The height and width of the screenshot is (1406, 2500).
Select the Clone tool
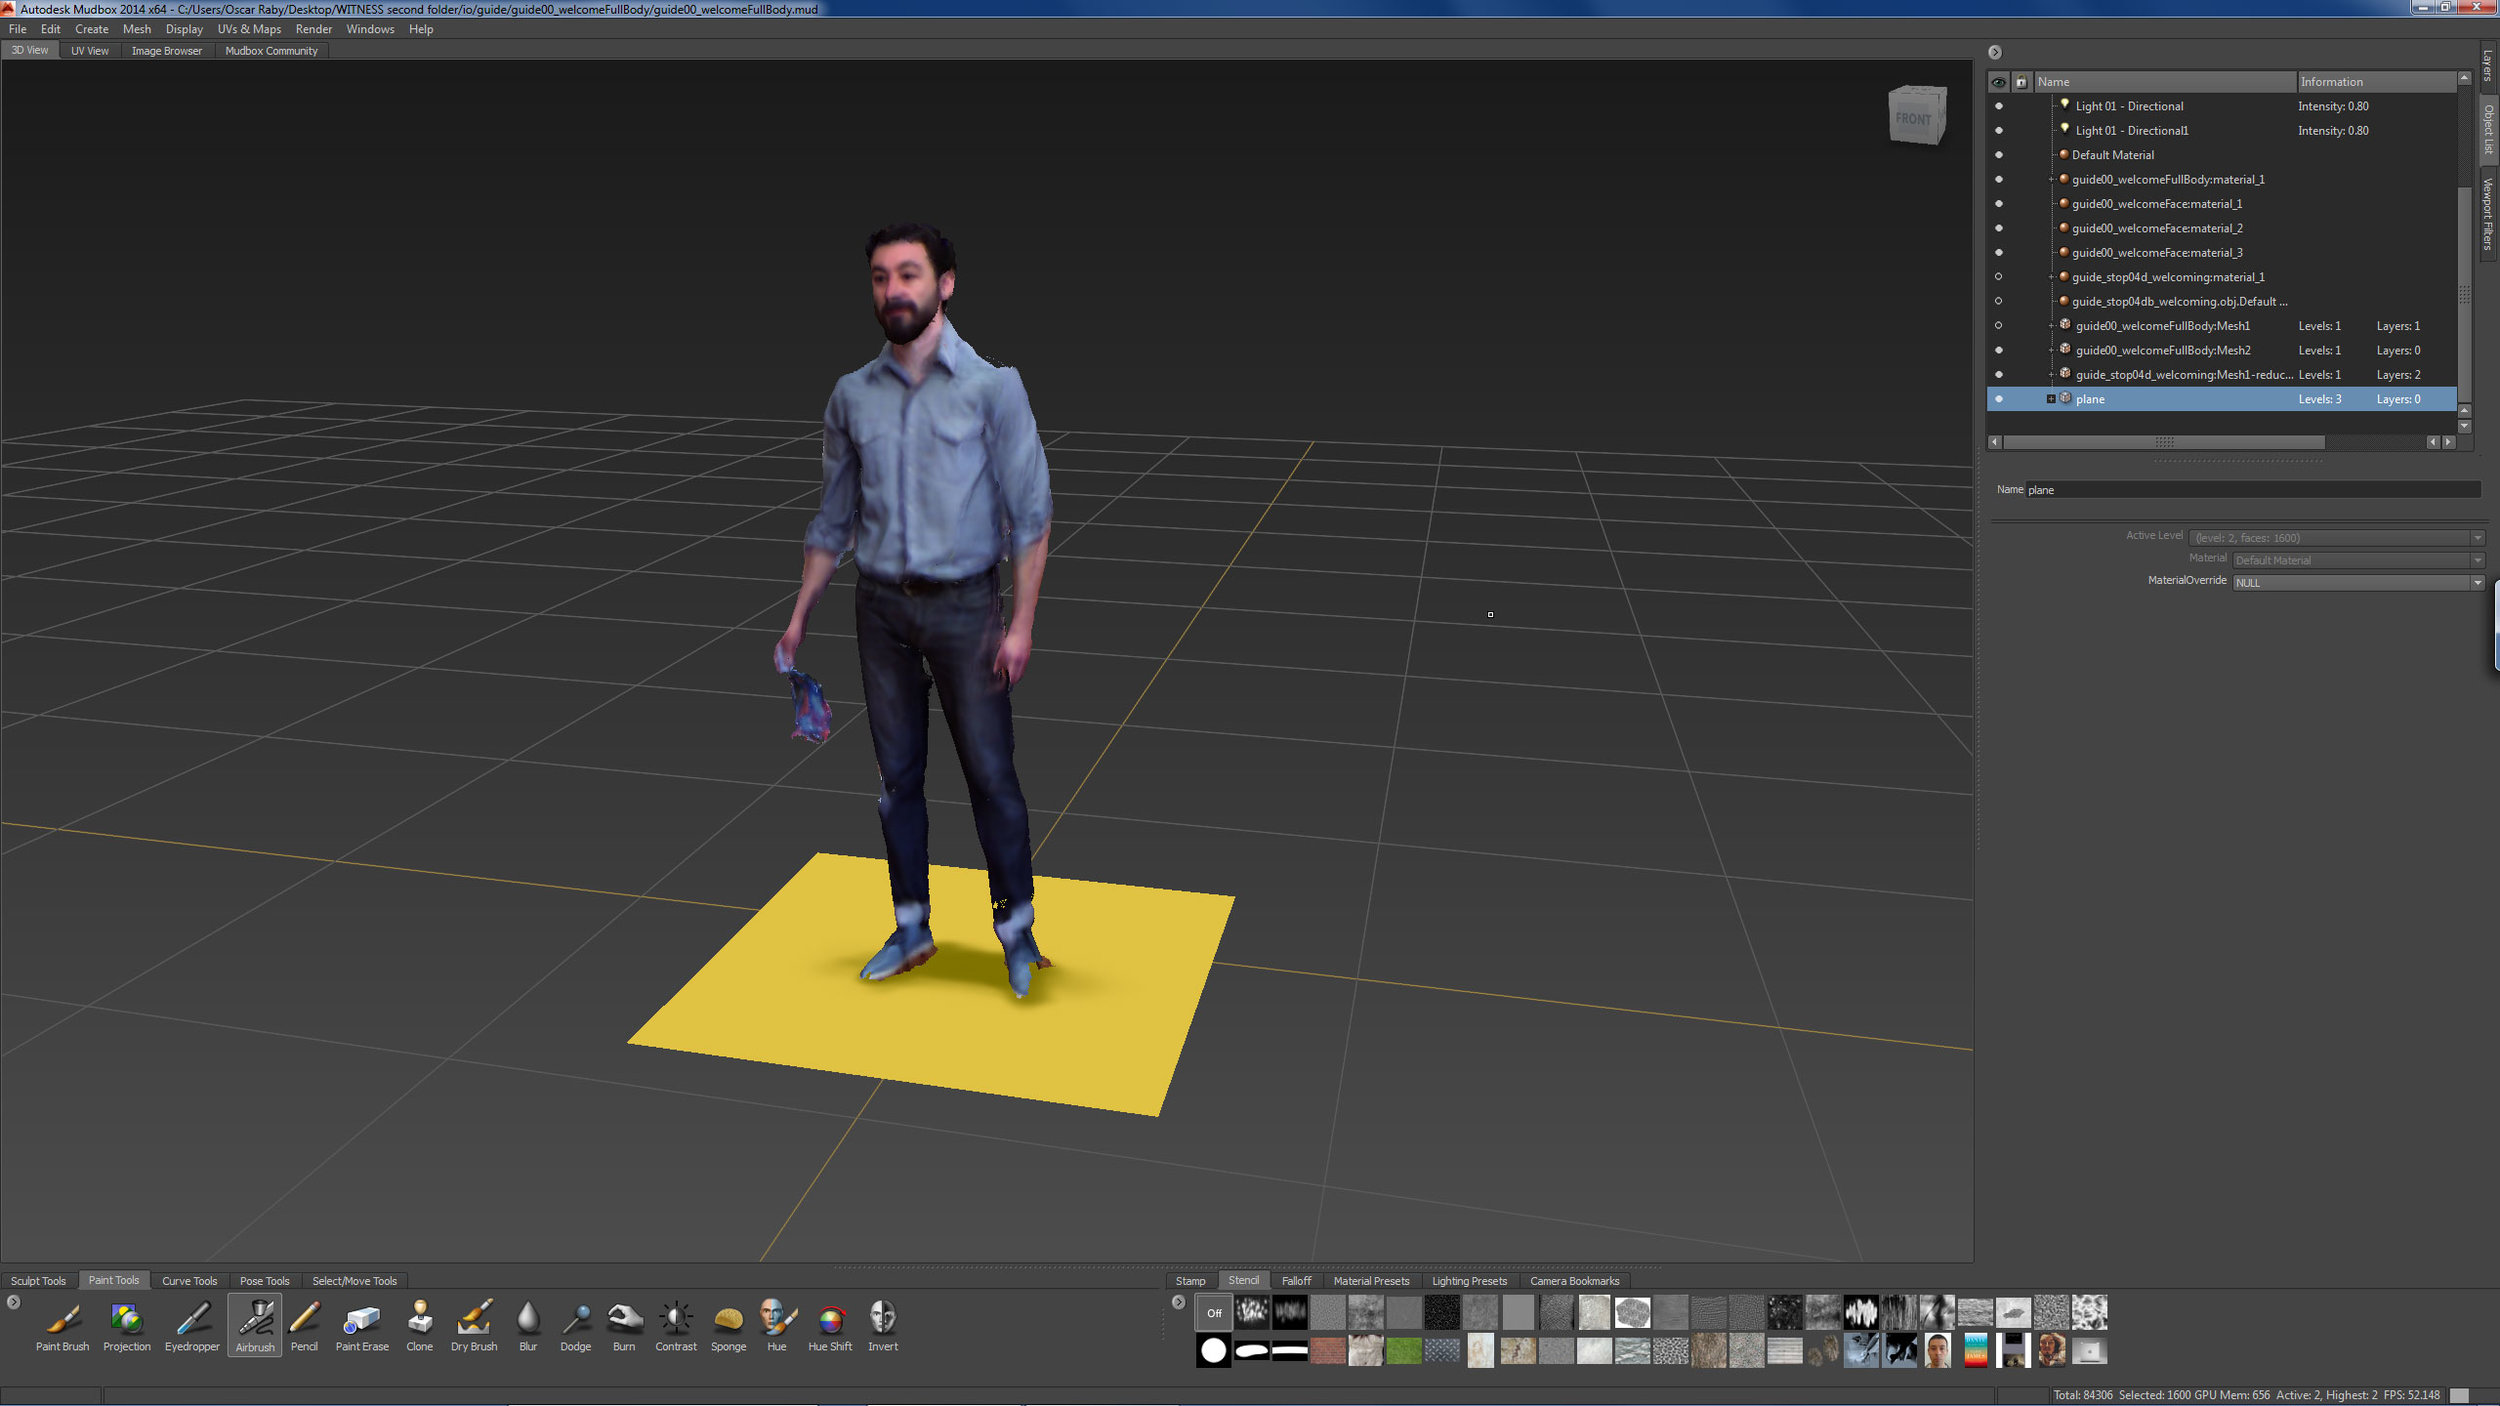click(420, 1326)
